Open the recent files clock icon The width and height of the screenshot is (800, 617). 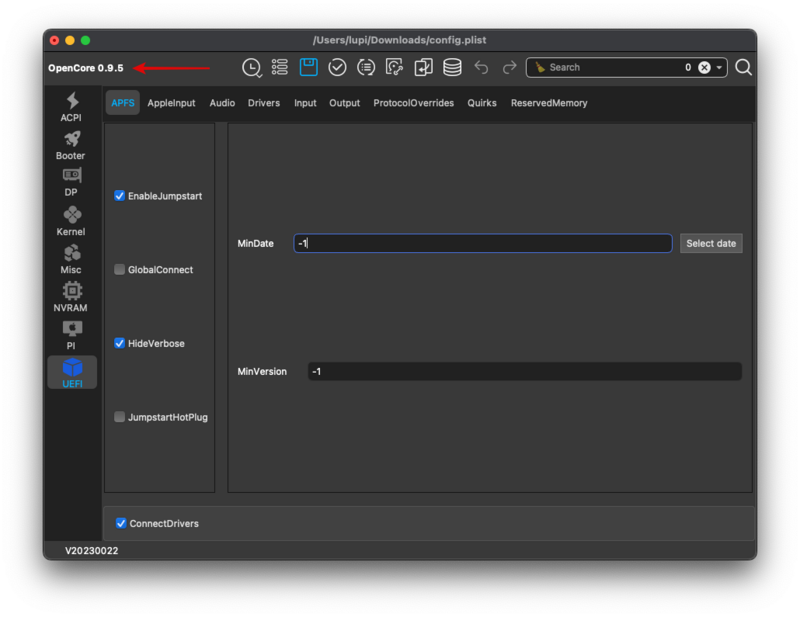252,67
